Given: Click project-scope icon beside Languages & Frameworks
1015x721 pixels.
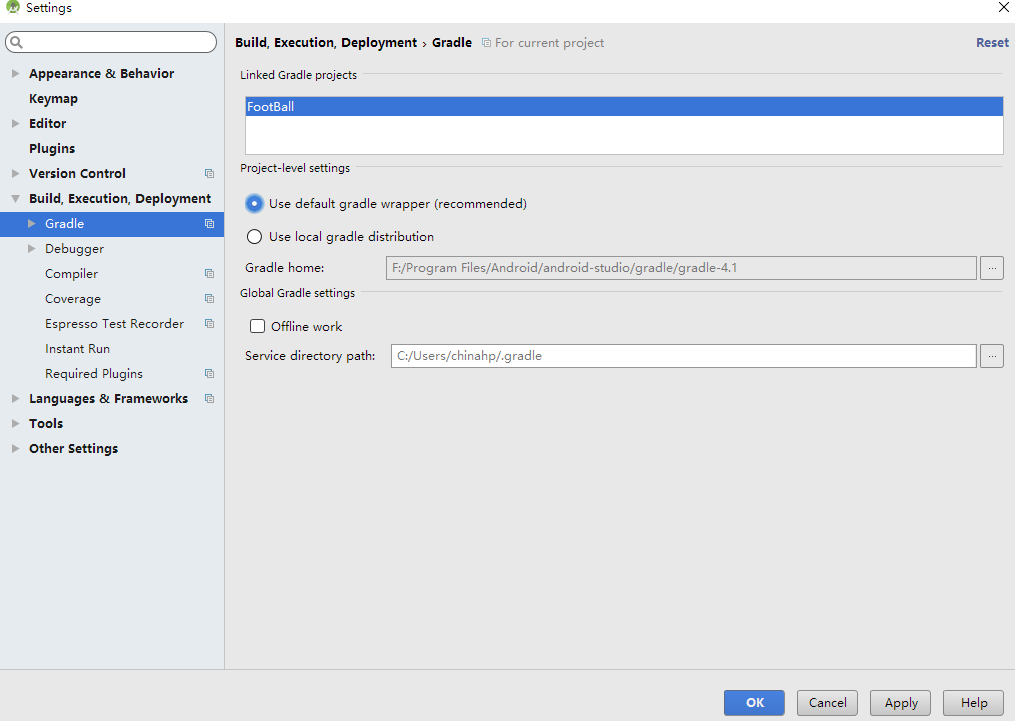Looking at the screenshot, I should tap(209, 399).
